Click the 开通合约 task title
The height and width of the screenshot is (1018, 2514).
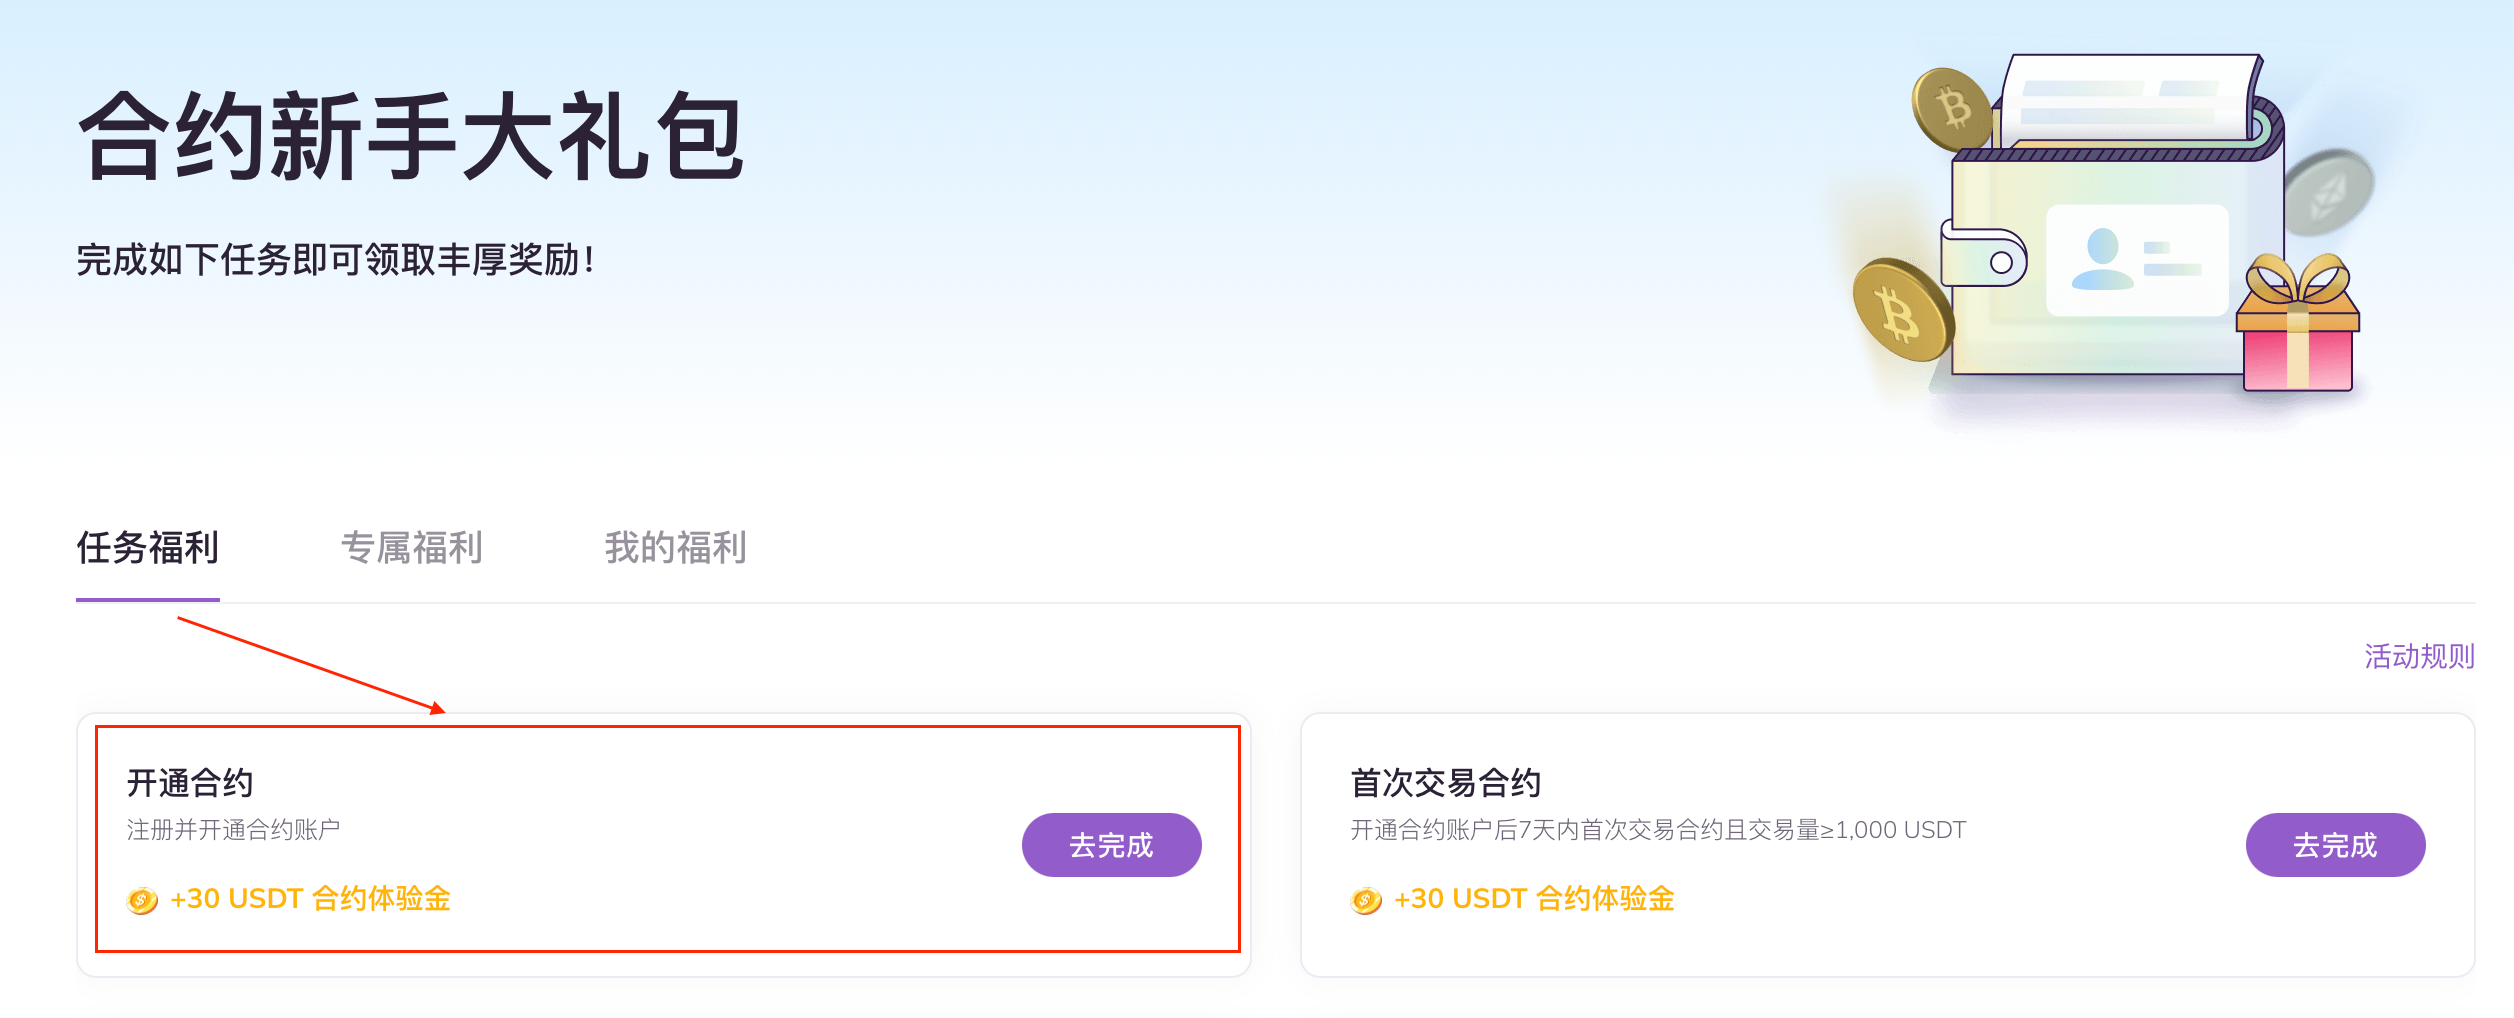point(190,783)
